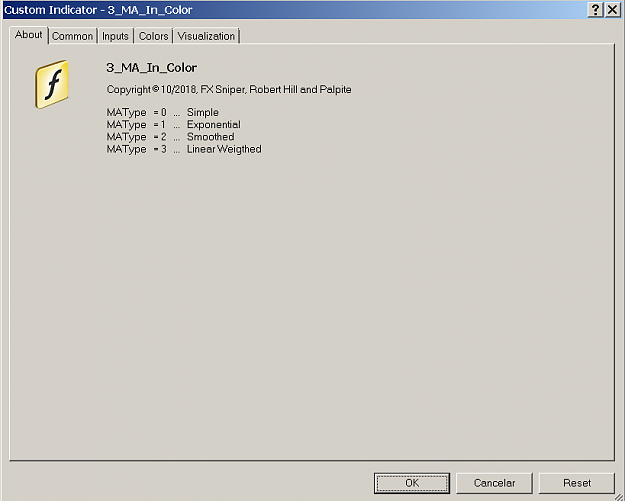Click the dialog title bar text

[98, 10]
